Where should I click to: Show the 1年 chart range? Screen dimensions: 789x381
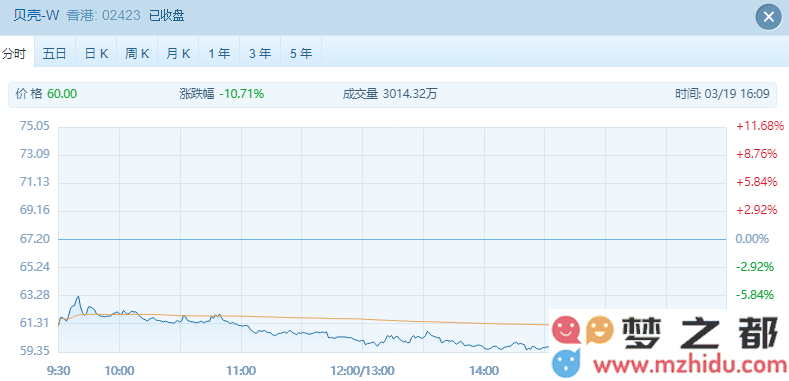pyautogui.click(x=219, y=53)
